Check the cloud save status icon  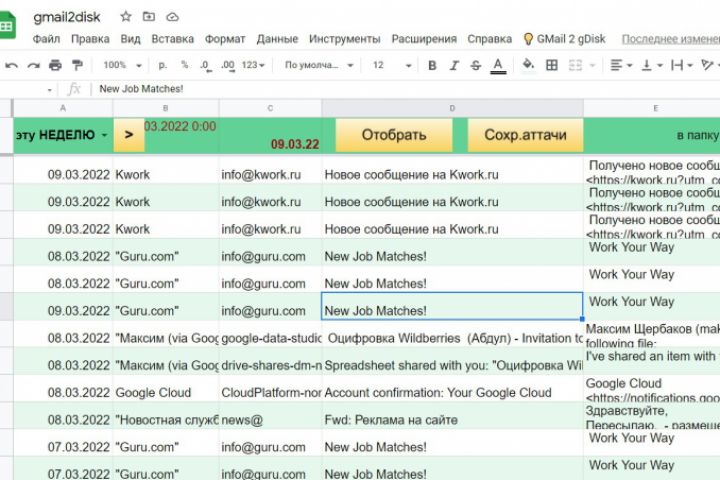(x=172, y=17)
